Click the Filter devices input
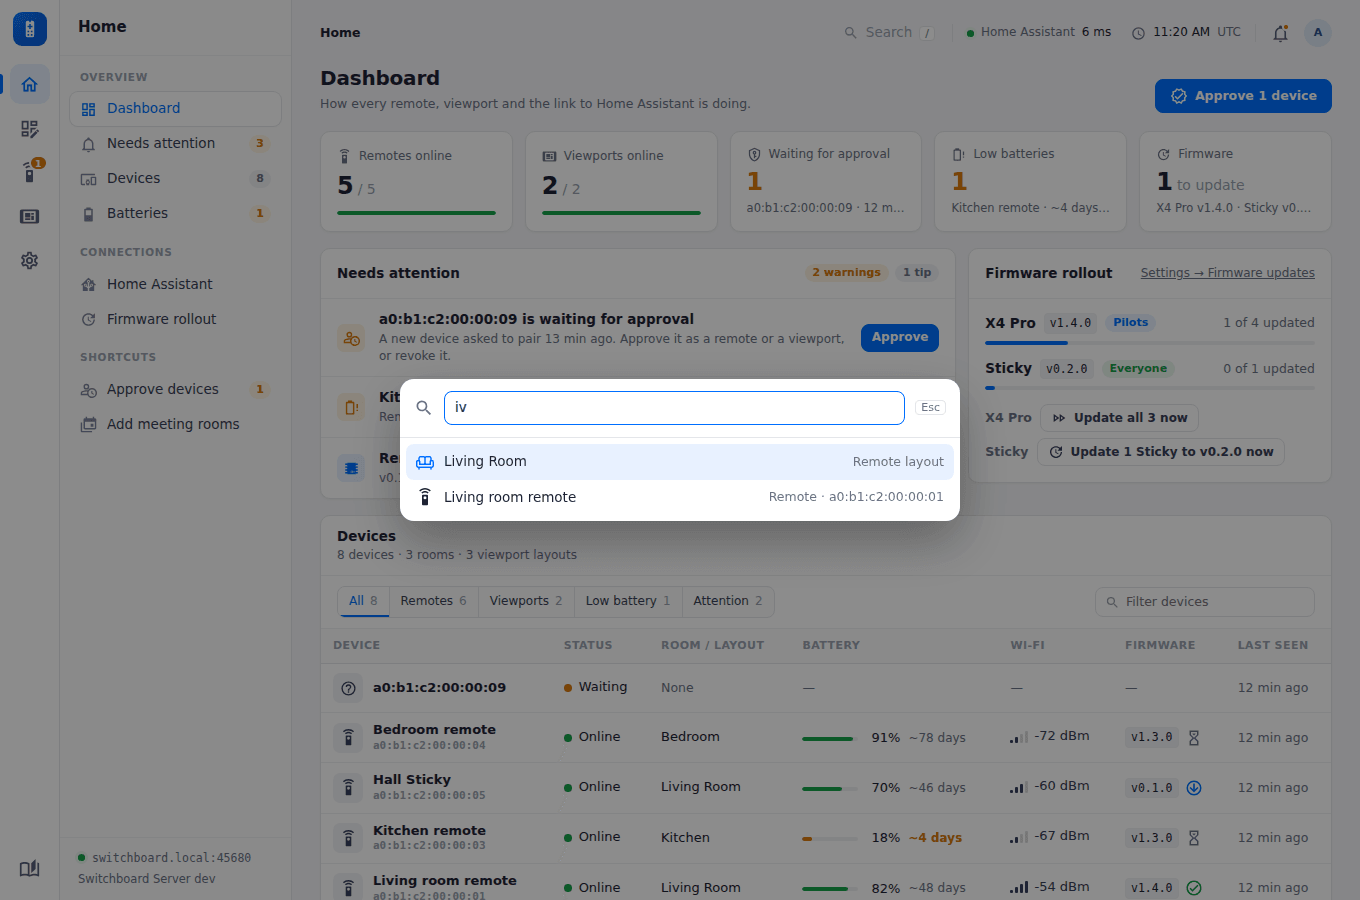This screenshot has width=1360, height=900. [1205, 602]
